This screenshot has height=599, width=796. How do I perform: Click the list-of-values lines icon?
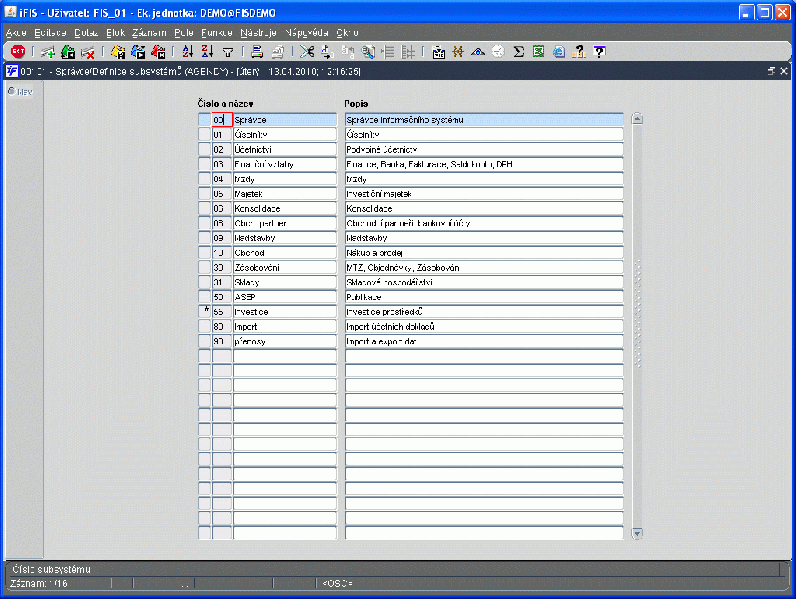[x=388, y=51]
